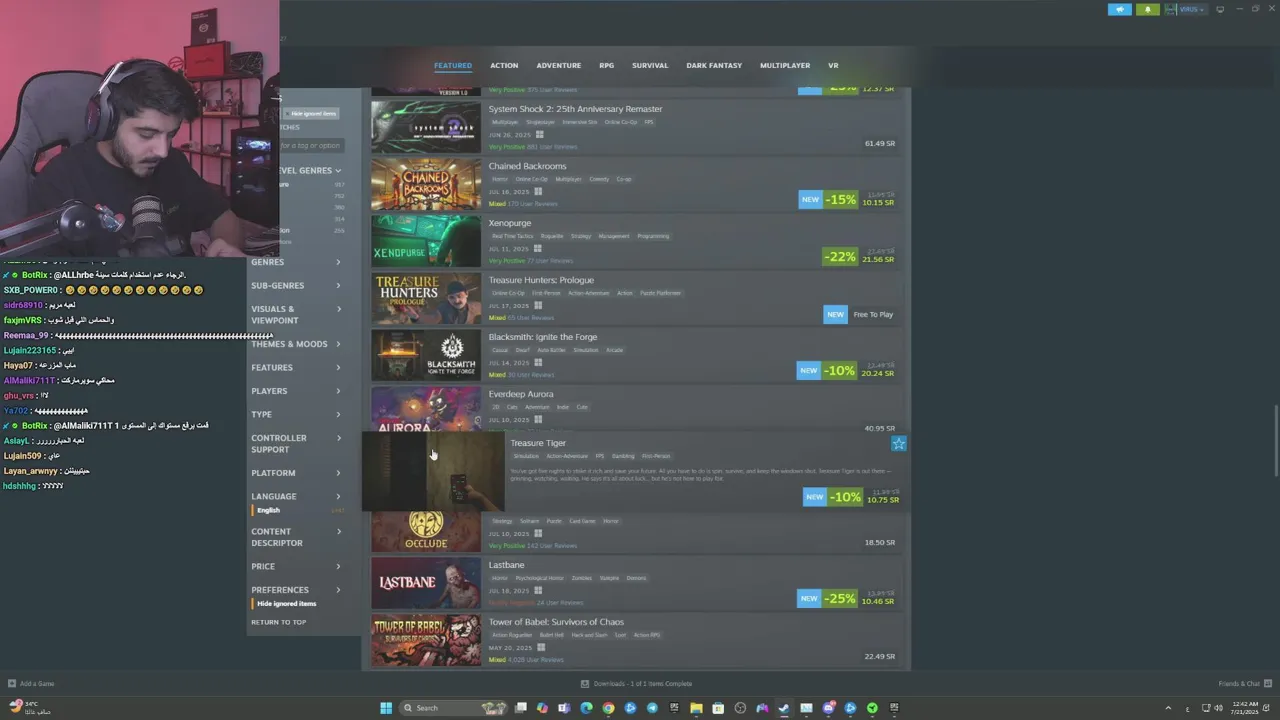The height and width of the screenshot is (720, 1280).
Task: Expand the SUB-GENRES filter section
Action: pyautogui.click(x=295, y=286)
